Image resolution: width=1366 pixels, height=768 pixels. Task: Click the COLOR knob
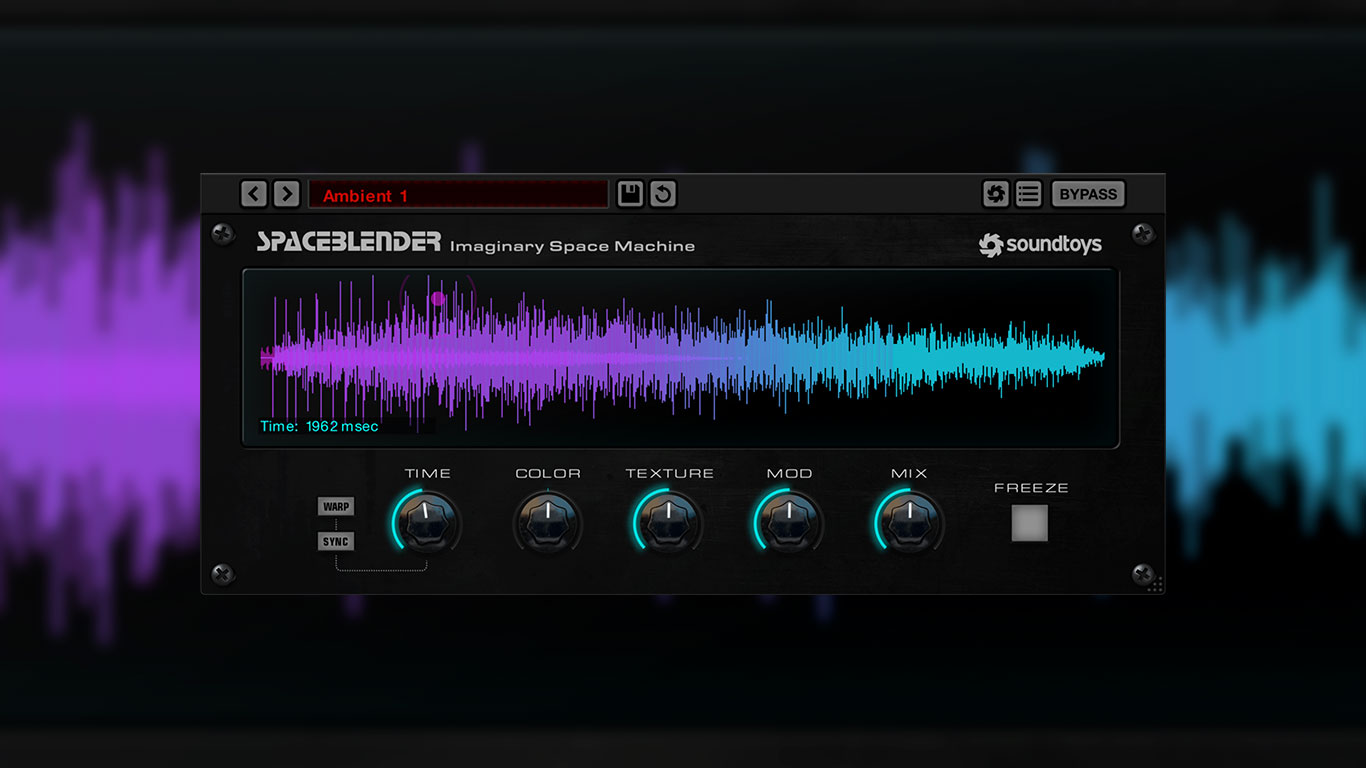(x=548, y=522)
